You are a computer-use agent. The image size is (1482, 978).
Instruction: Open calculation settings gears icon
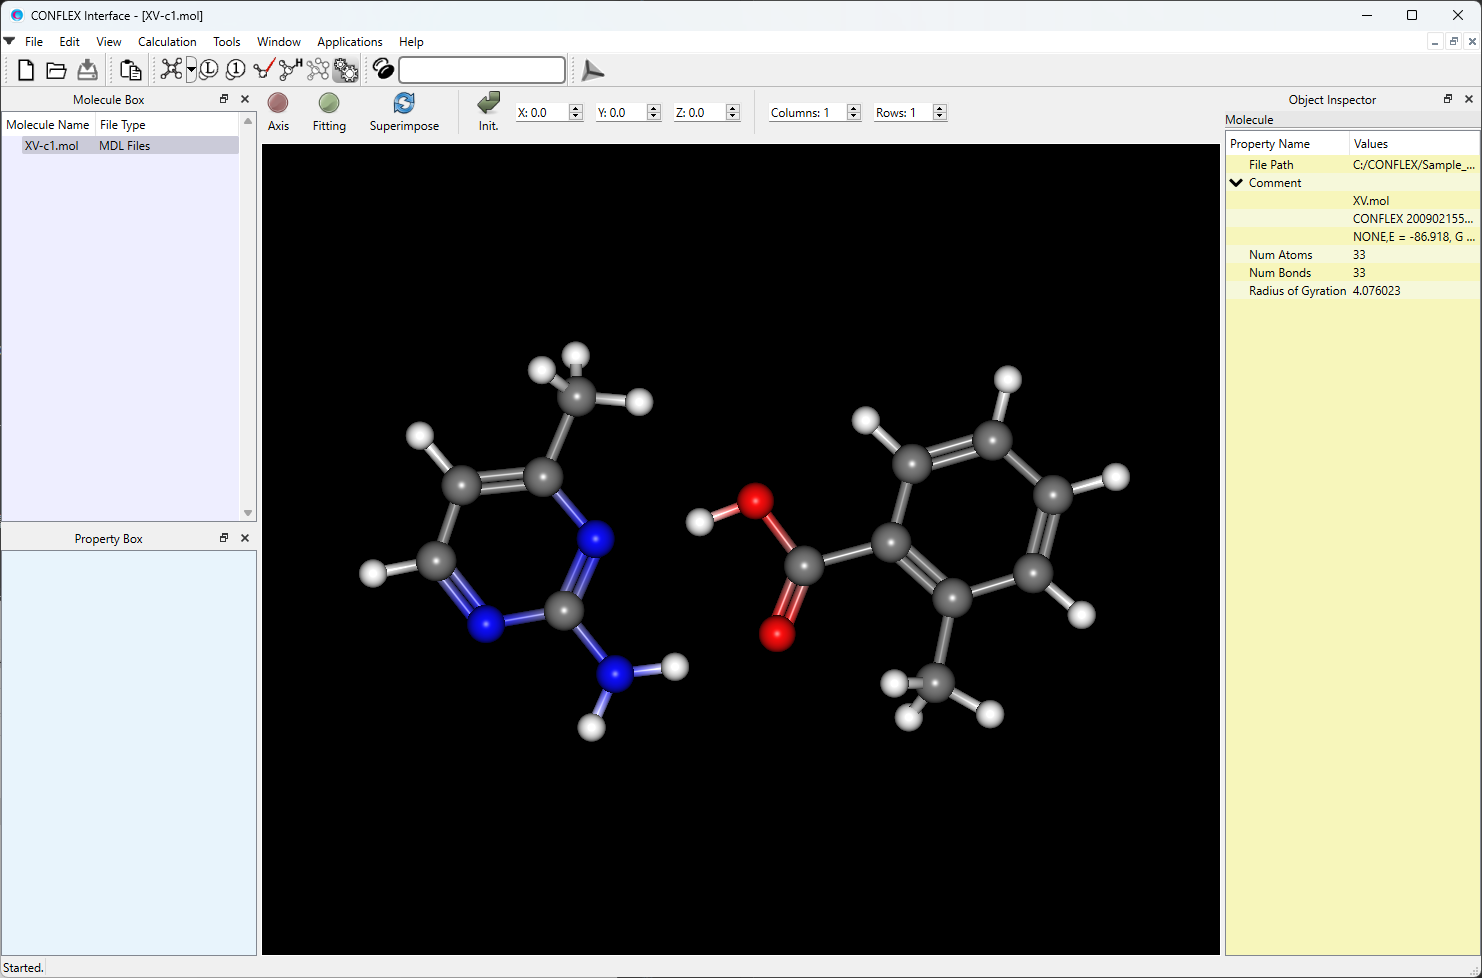(346, 70)
